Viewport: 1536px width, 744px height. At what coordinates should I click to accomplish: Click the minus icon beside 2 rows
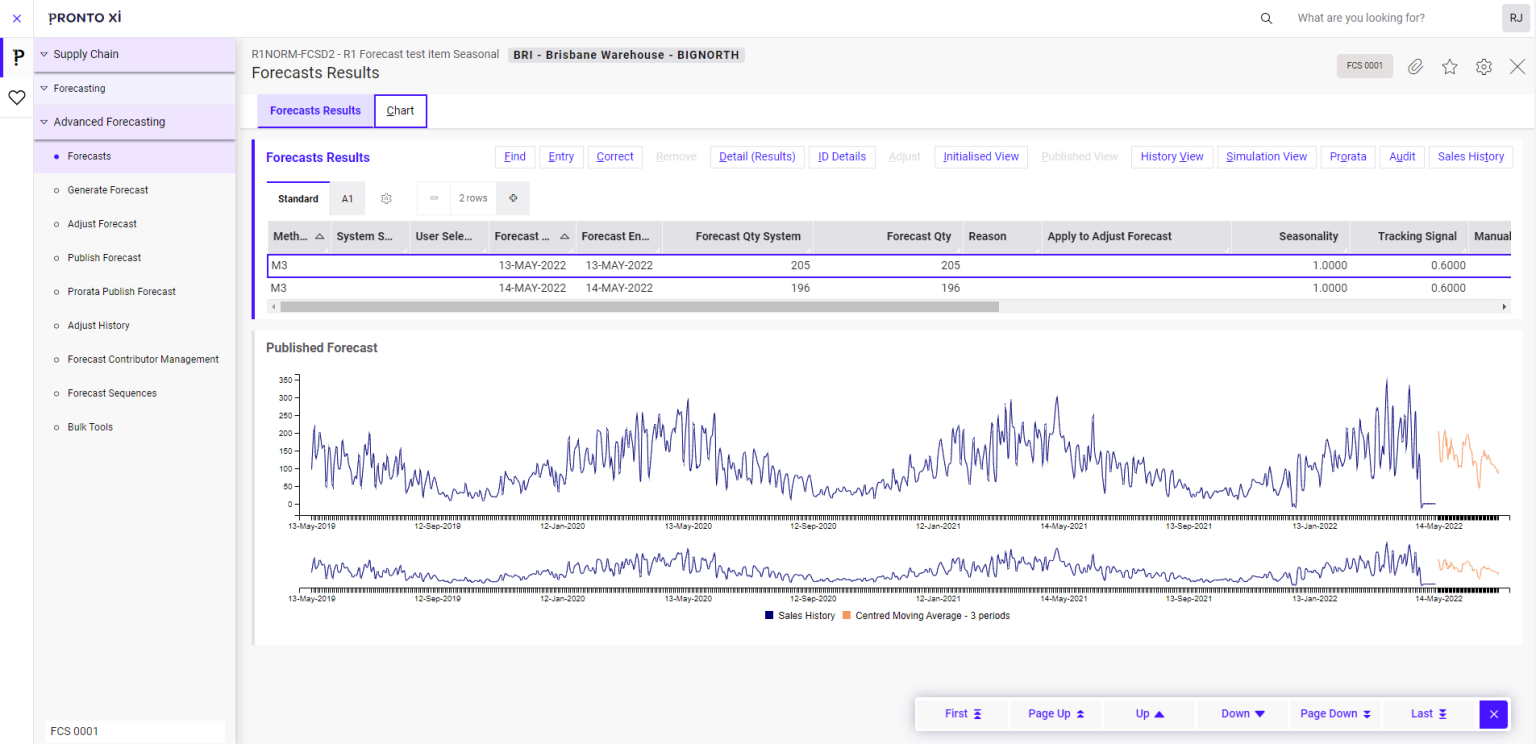(x=434, y=198)
